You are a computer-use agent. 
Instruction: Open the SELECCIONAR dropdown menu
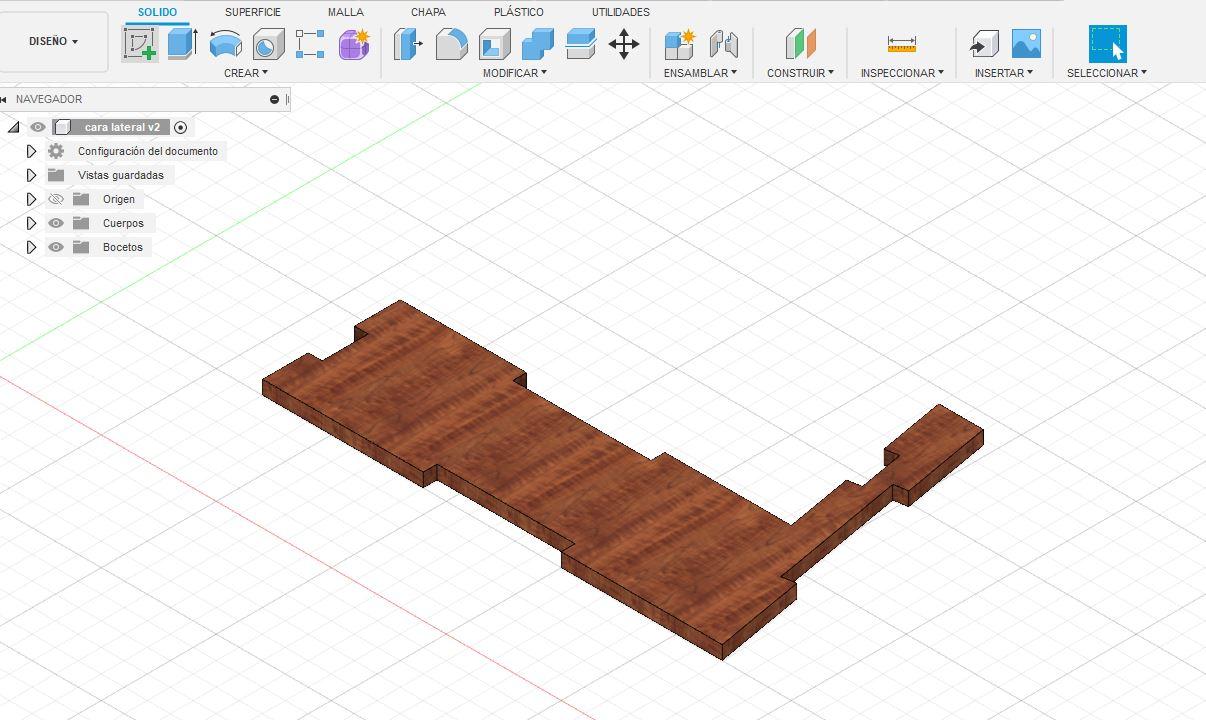1107,73
